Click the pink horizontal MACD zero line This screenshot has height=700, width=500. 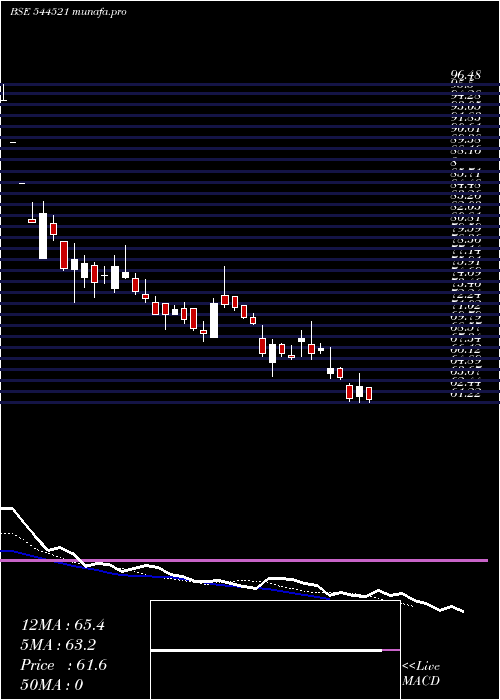click(244, 560)
